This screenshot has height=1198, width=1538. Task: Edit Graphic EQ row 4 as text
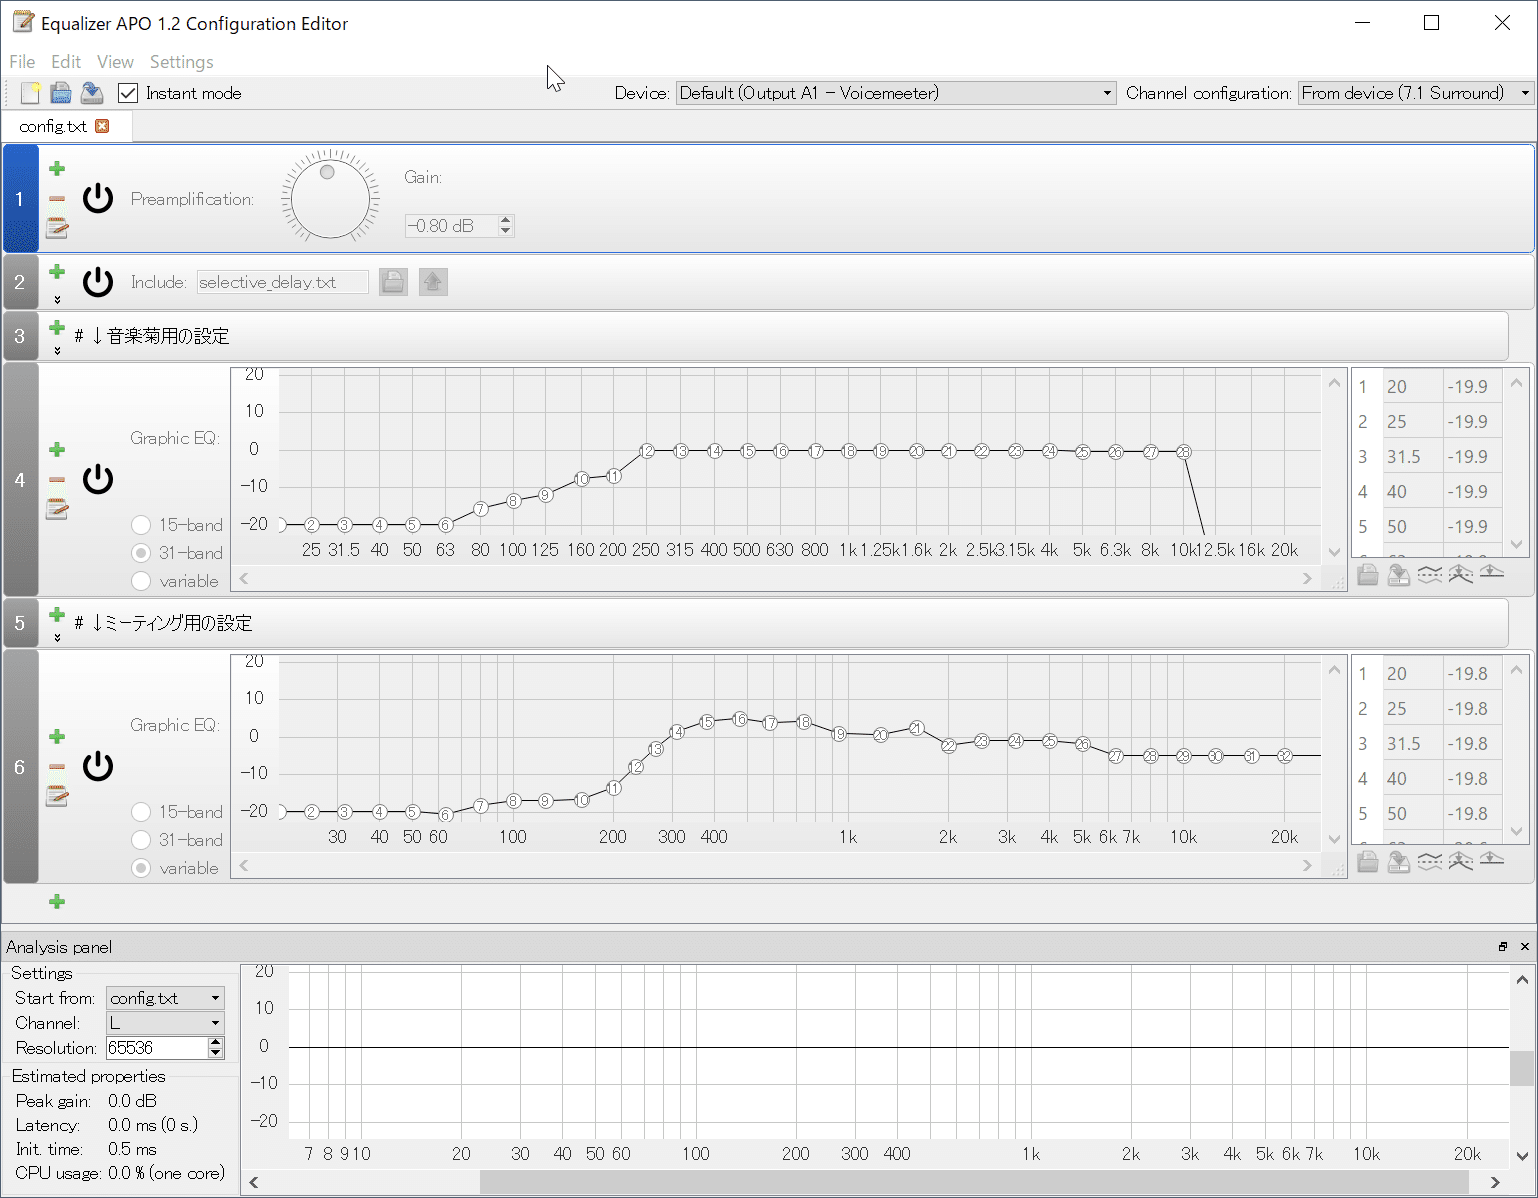pyautogui.click(x=57, y=510)
